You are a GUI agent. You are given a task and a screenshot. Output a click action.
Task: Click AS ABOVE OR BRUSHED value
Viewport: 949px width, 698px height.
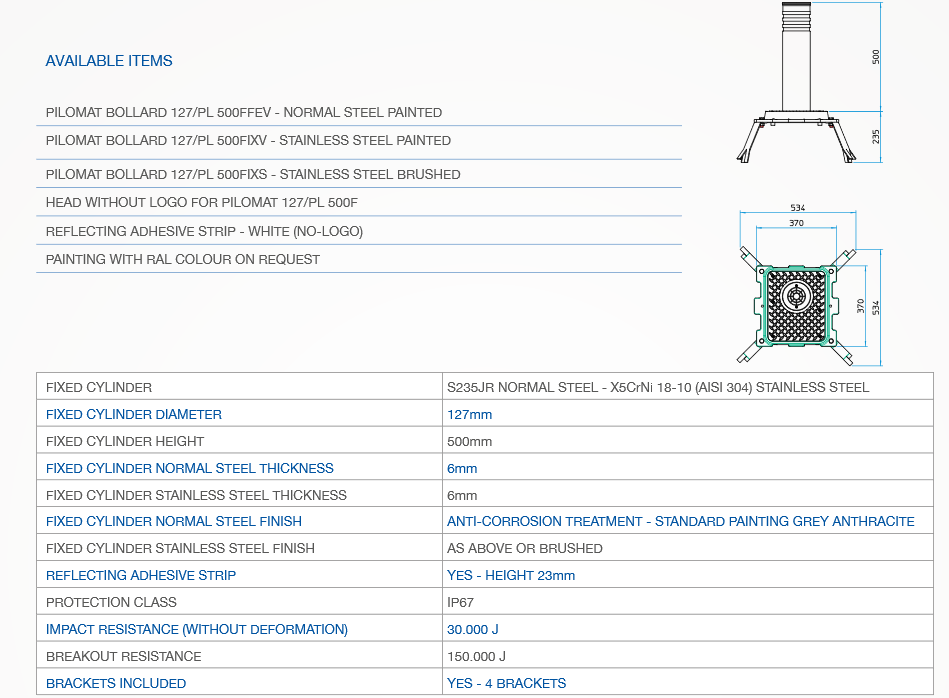coord(525,548)
